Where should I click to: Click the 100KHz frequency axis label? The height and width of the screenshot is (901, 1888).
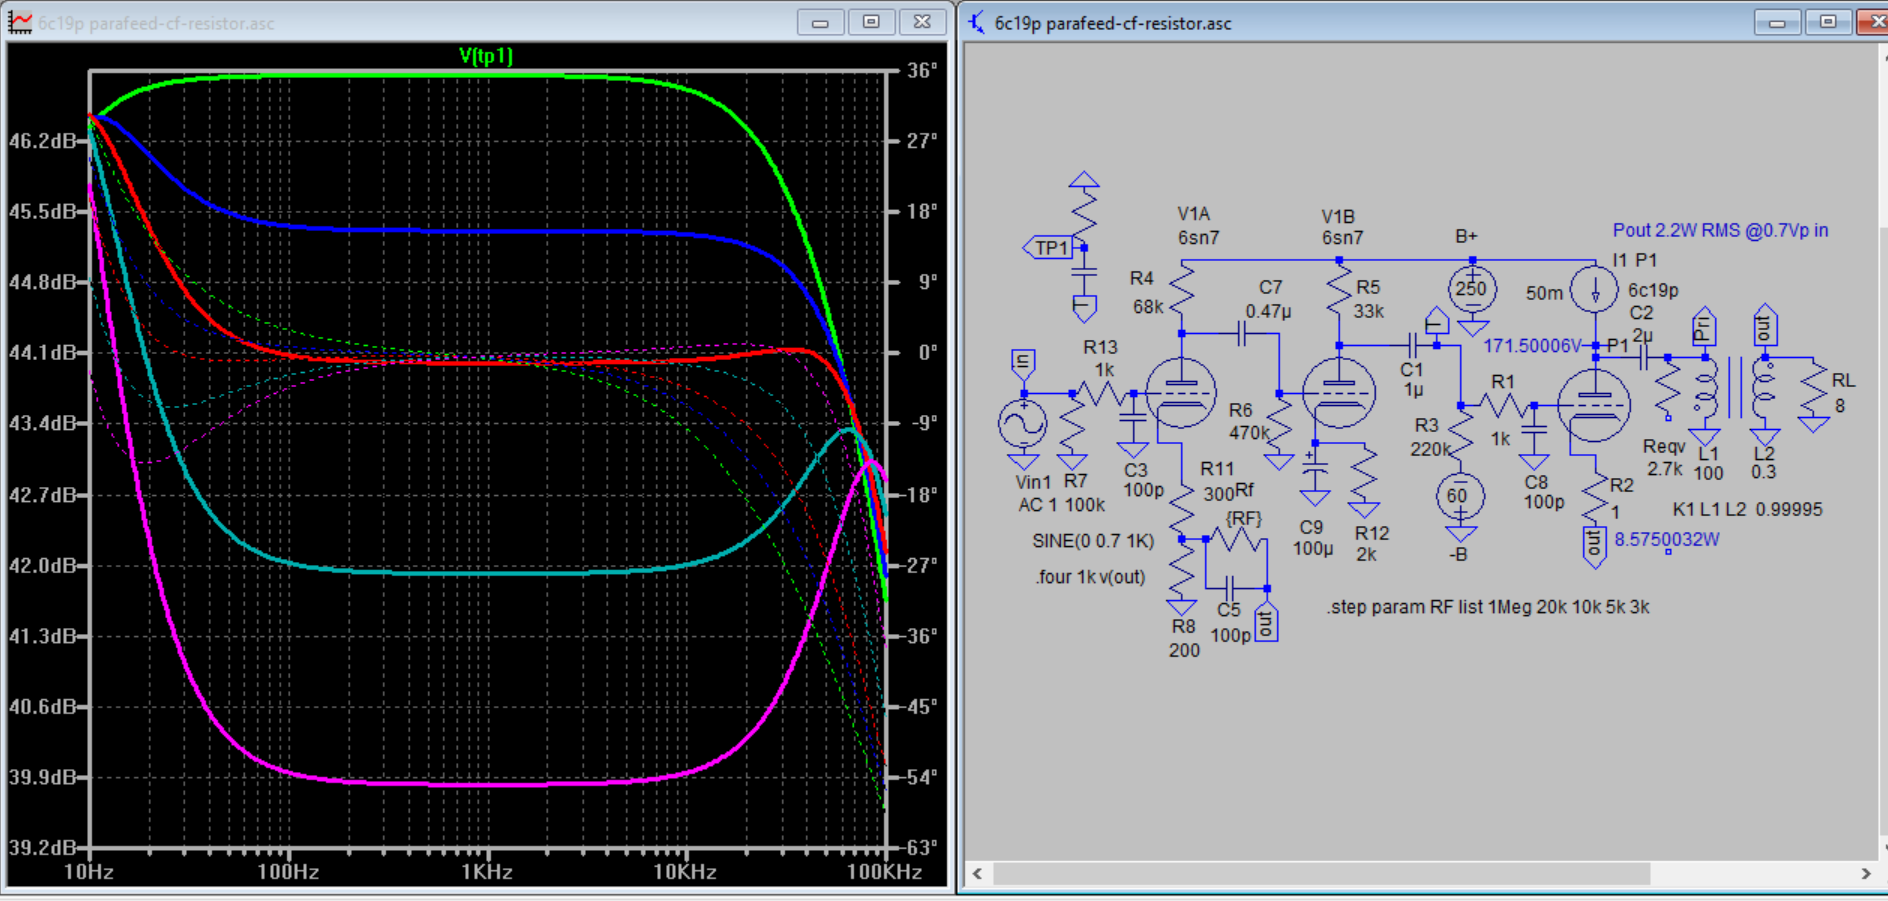(x=884, y=872)
